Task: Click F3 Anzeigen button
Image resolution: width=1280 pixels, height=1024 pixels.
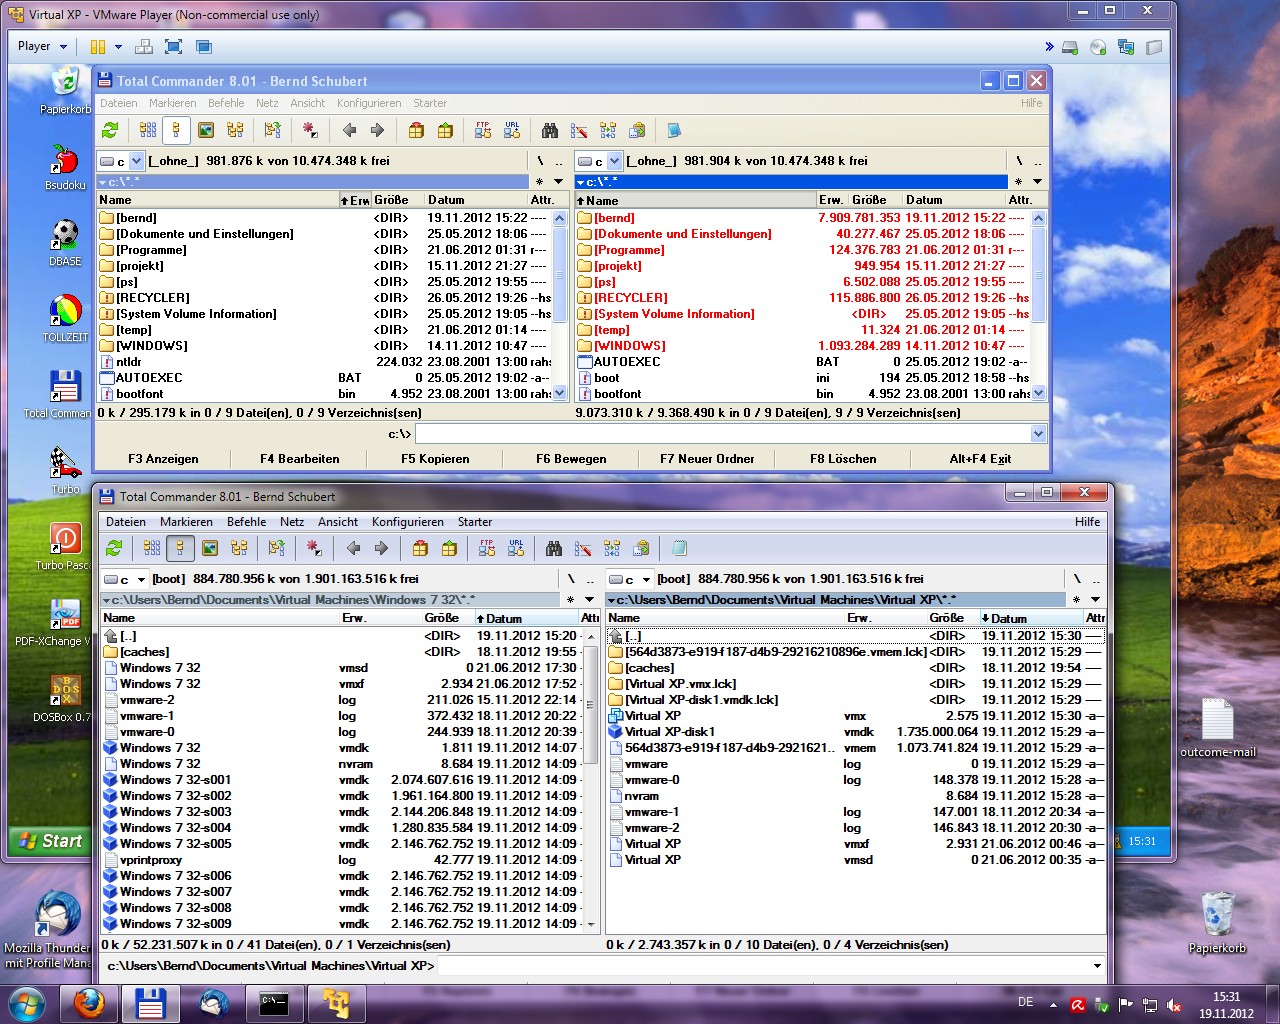Action: point(163,459)
